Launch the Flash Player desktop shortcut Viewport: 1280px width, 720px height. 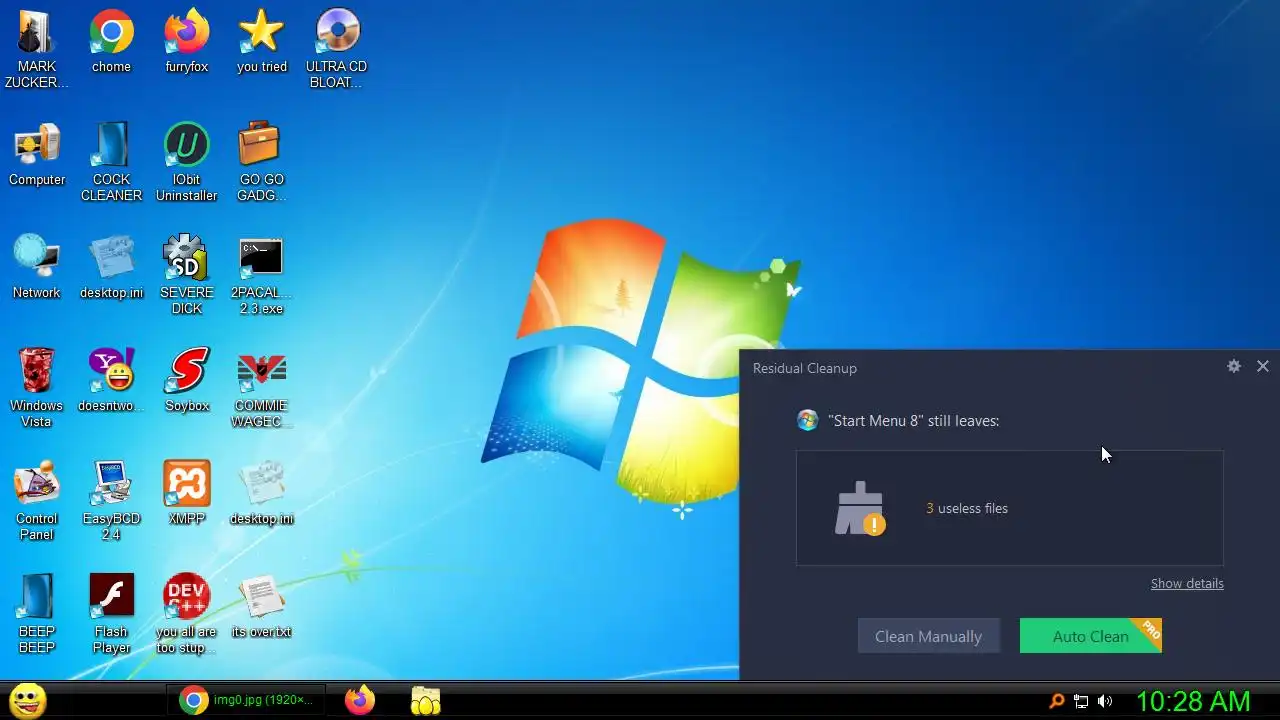[x=111, y=614]
